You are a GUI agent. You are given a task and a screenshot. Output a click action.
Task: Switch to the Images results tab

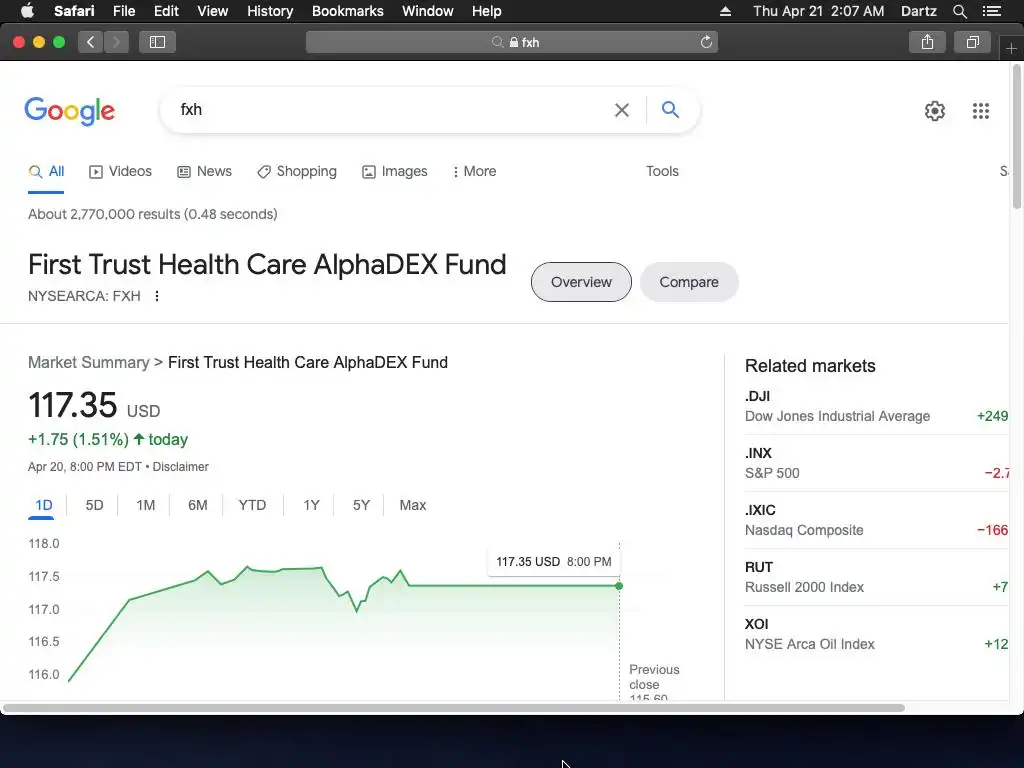point(394,171)
